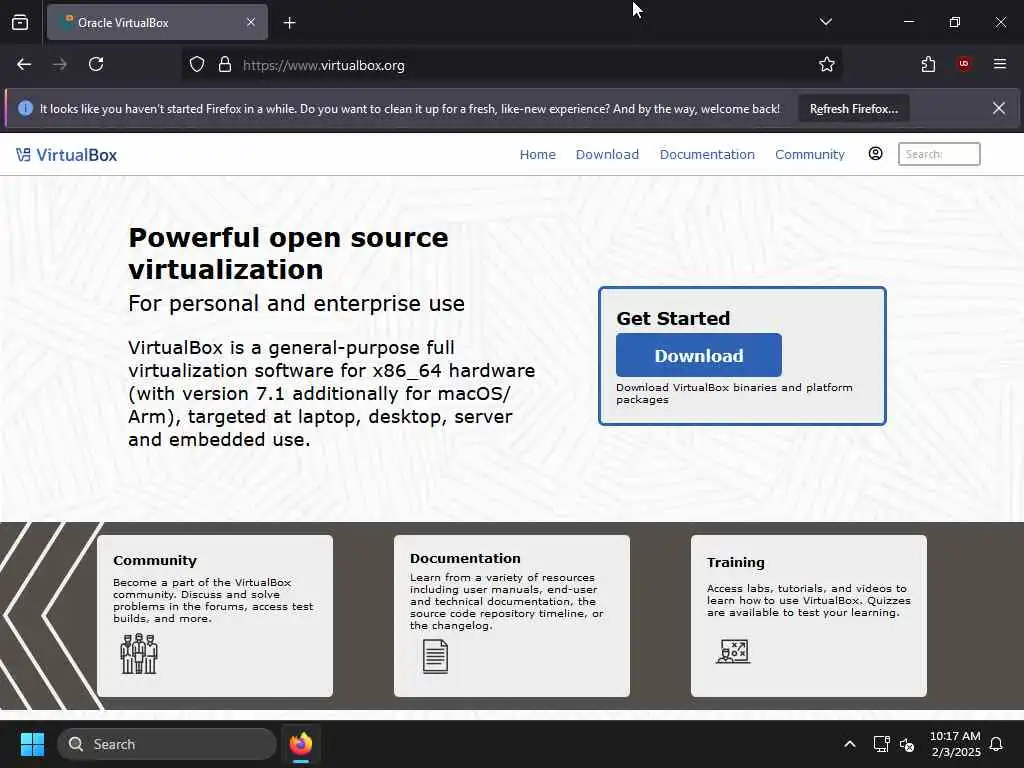1024x768 pixels.
Task: Click 'For personal and enterprise use' subtitle
Action: click(x=296, y=304)
